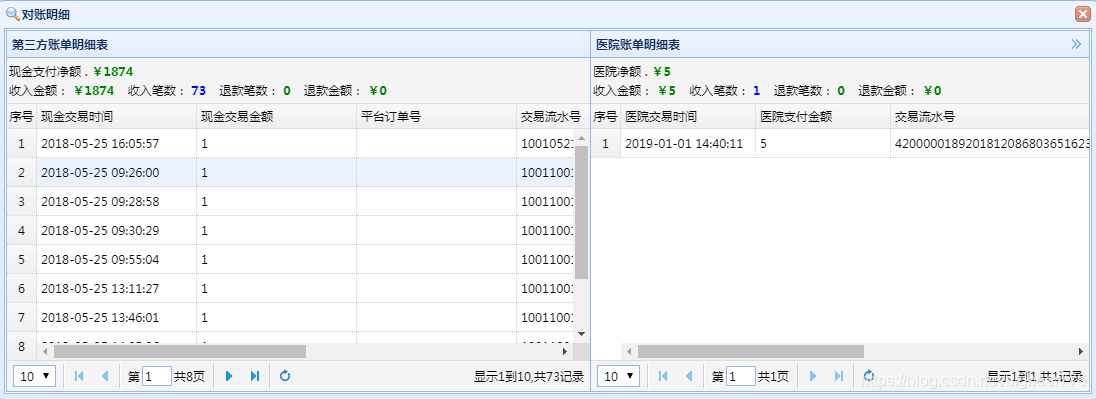The image size is (1096, 399).
Task: Click horizontal scrollbar thumb of hospital table
Action: coord(751,351)
